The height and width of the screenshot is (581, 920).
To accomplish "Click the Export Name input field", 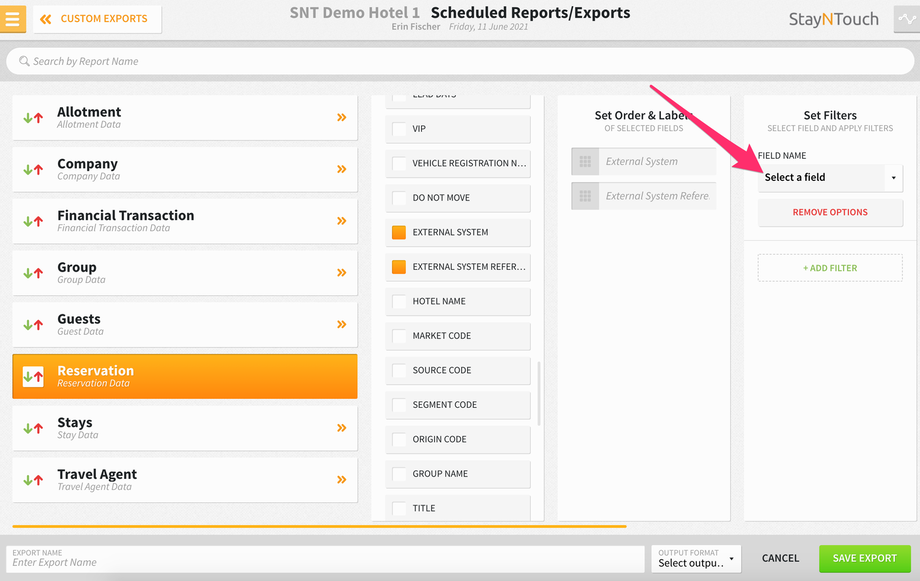I will click(x=325, y=559).
